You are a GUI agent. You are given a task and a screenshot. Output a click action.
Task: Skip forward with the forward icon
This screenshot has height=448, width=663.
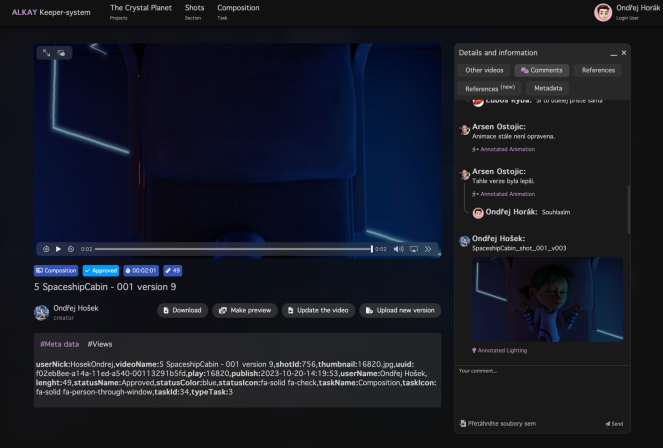[71, 249]
